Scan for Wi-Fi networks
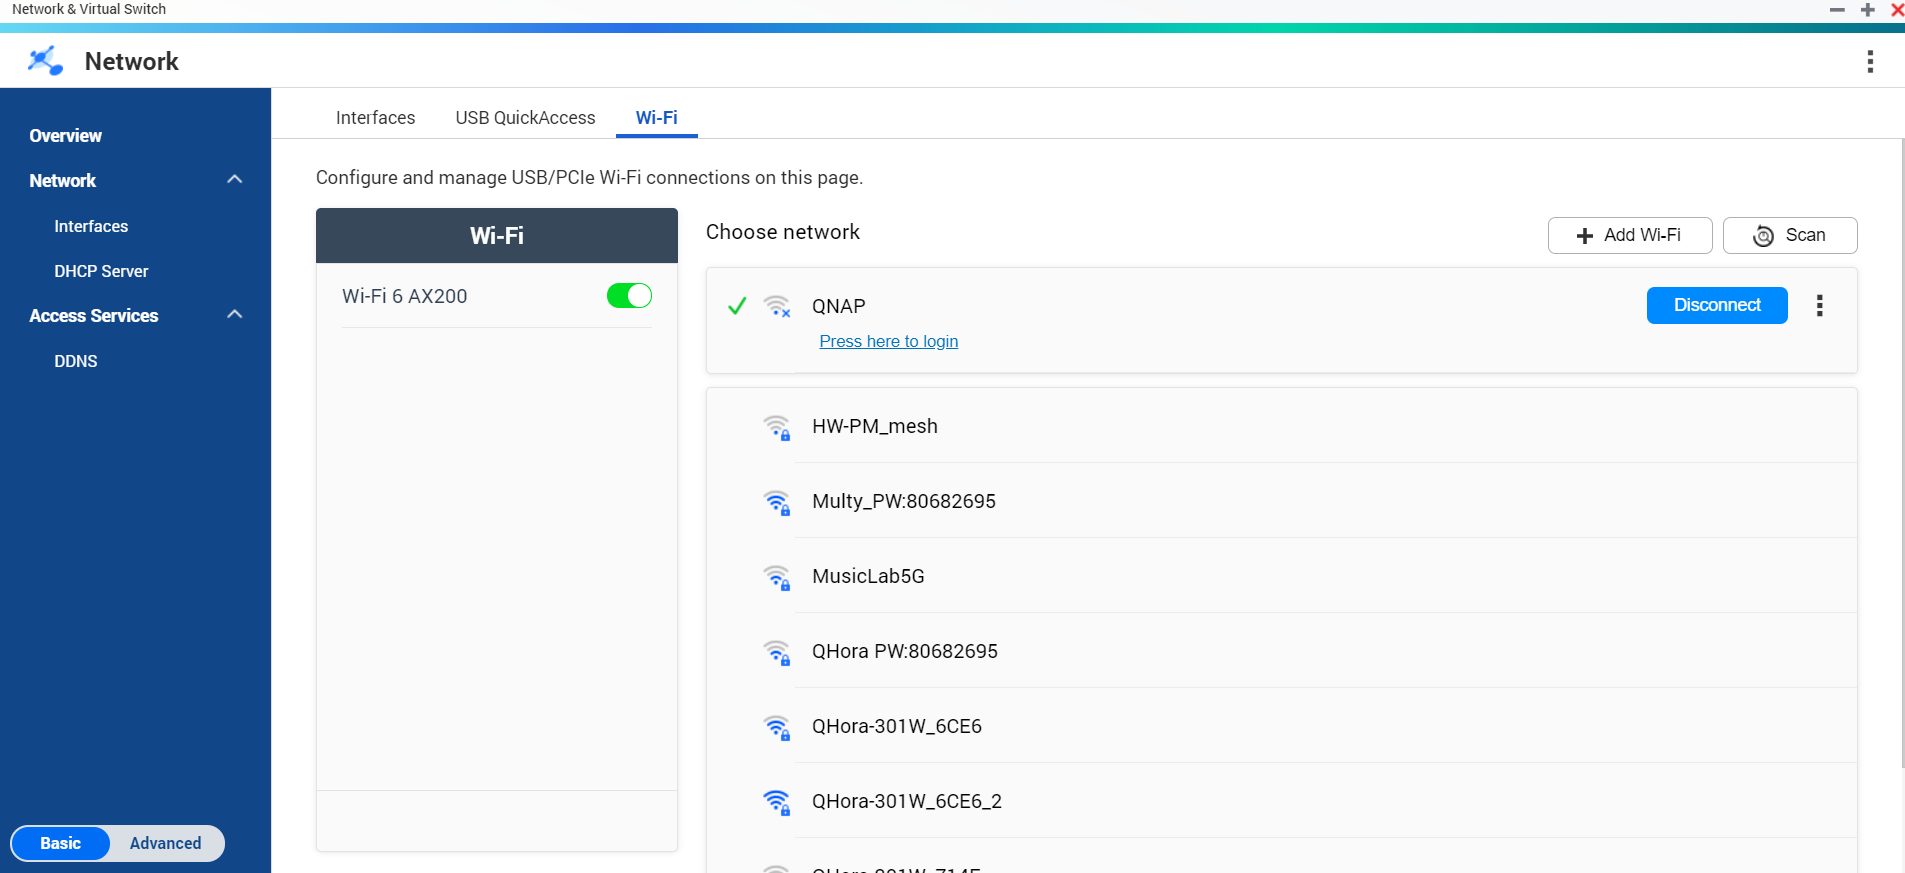This screenshot has width=1905, height=873. pyautogui.click(x=1789, y=235)
